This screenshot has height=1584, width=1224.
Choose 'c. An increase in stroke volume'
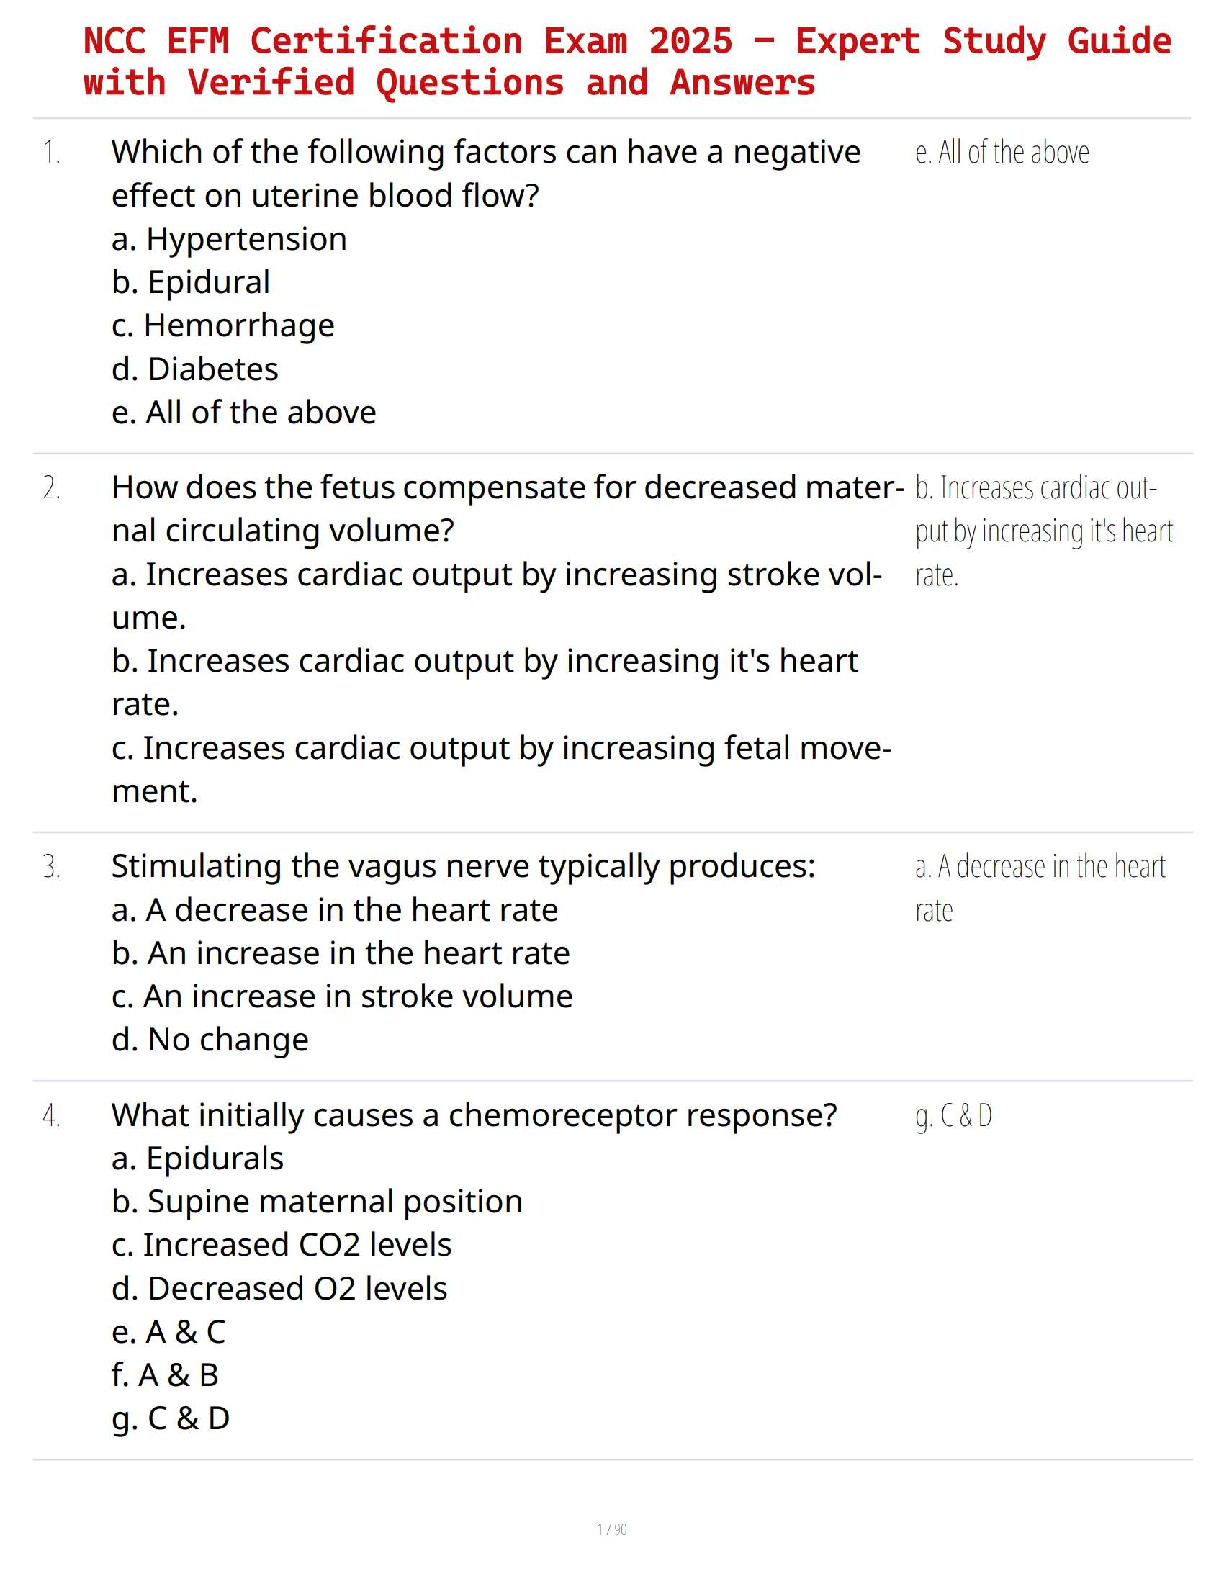point(342,997)
